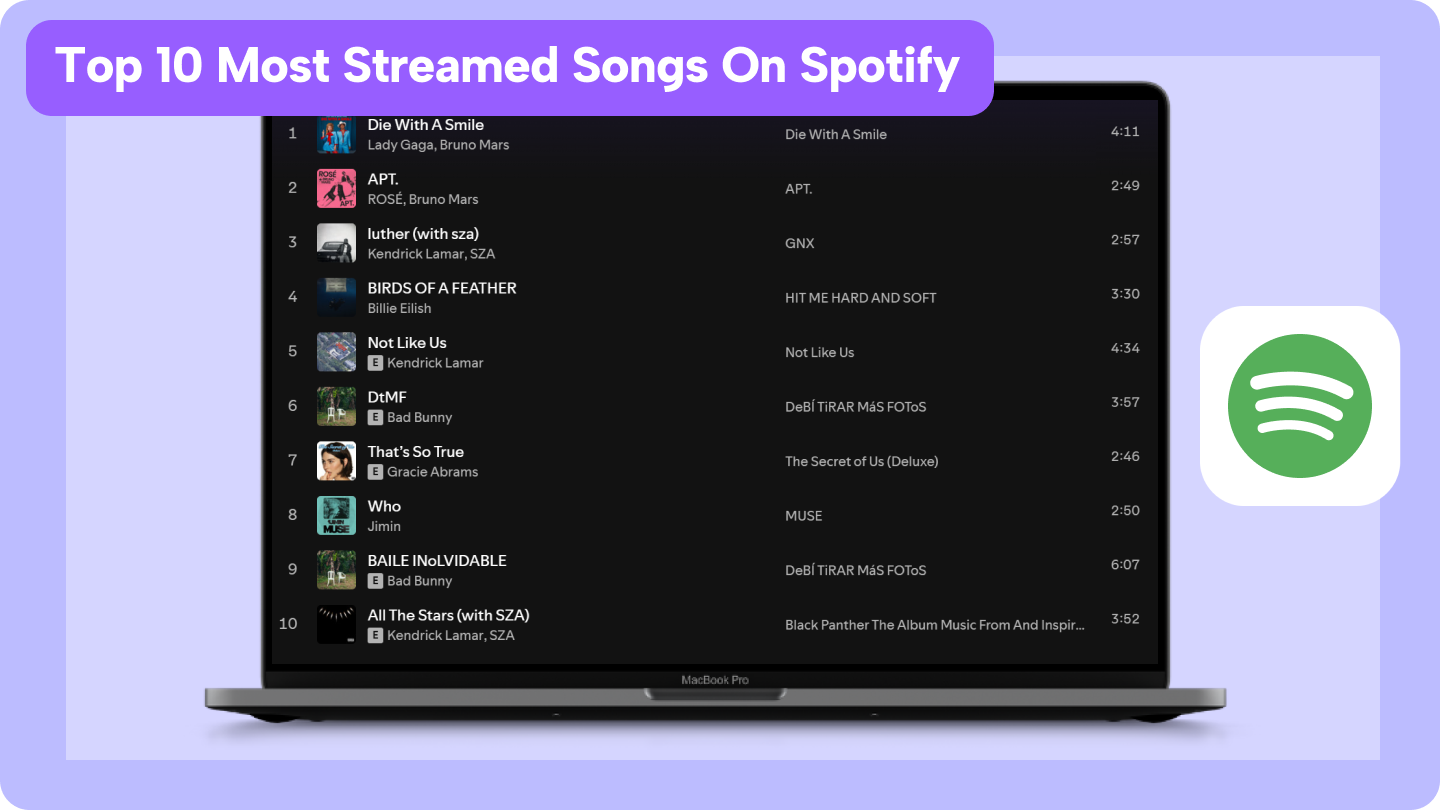Click the DtMF album artwork
This screenshot has height=810, width=1440.
pyautogui.click(x=336, y=406)
